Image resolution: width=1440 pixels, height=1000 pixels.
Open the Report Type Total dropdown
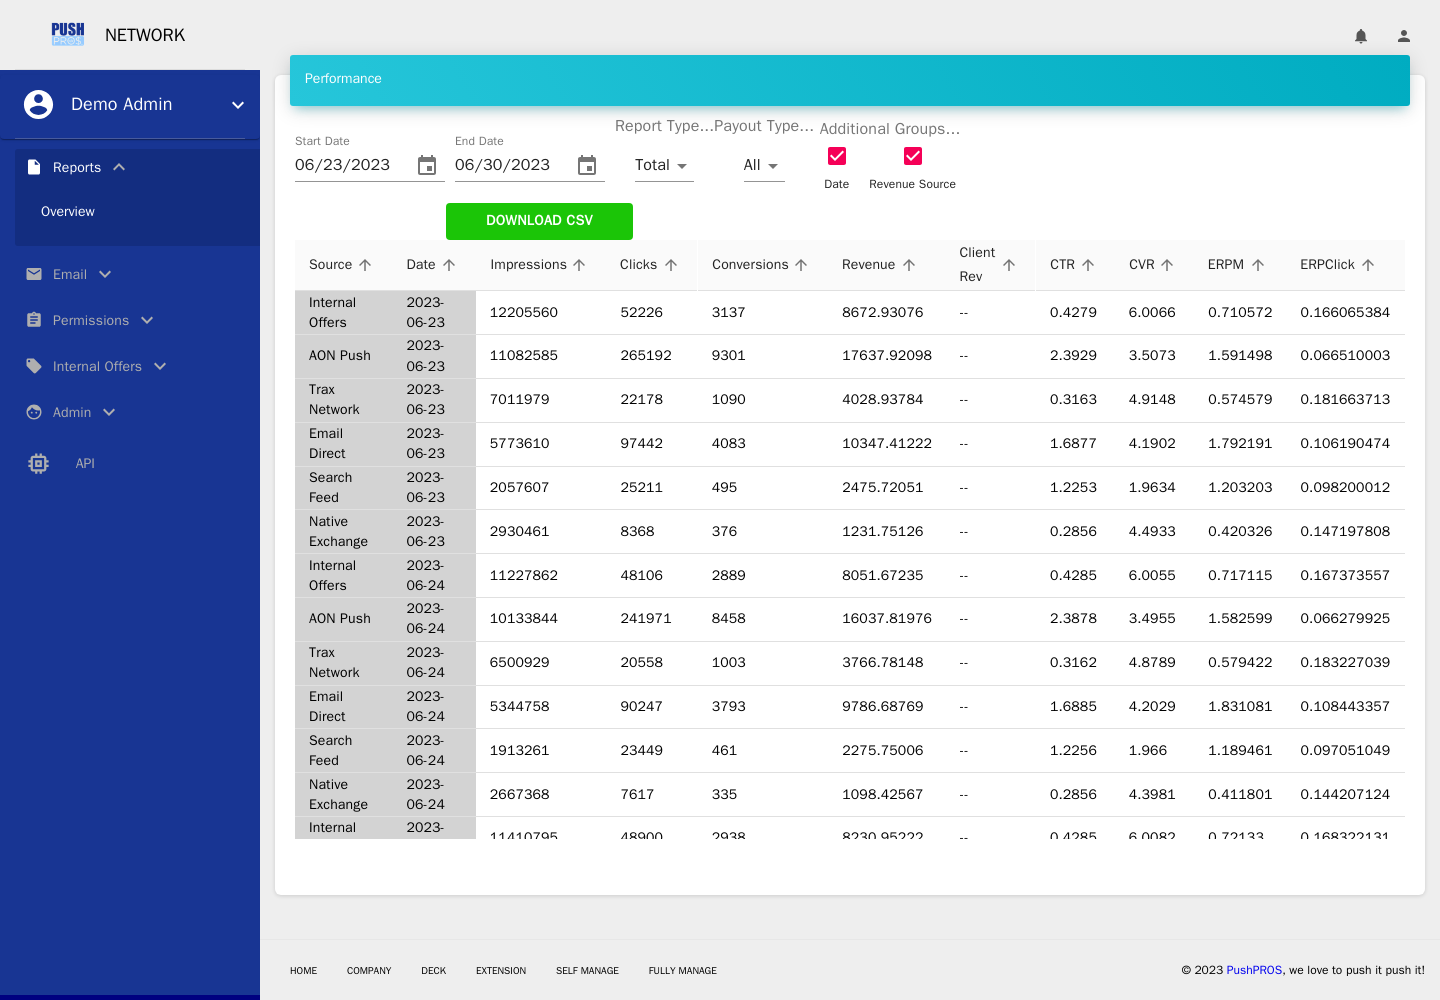click(664, 165)
